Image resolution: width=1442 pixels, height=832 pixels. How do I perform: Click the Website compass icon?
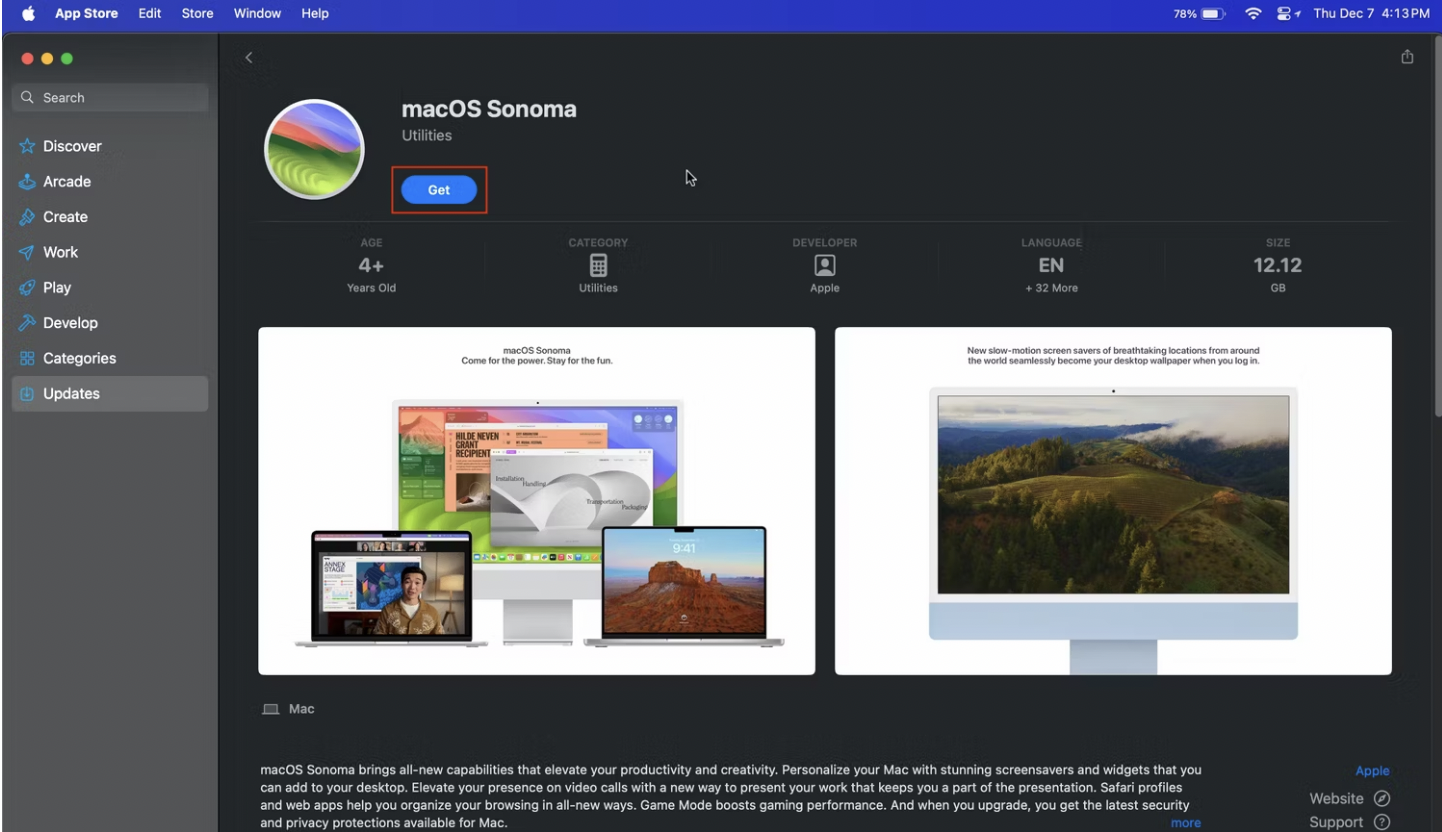click(1382, 798)
